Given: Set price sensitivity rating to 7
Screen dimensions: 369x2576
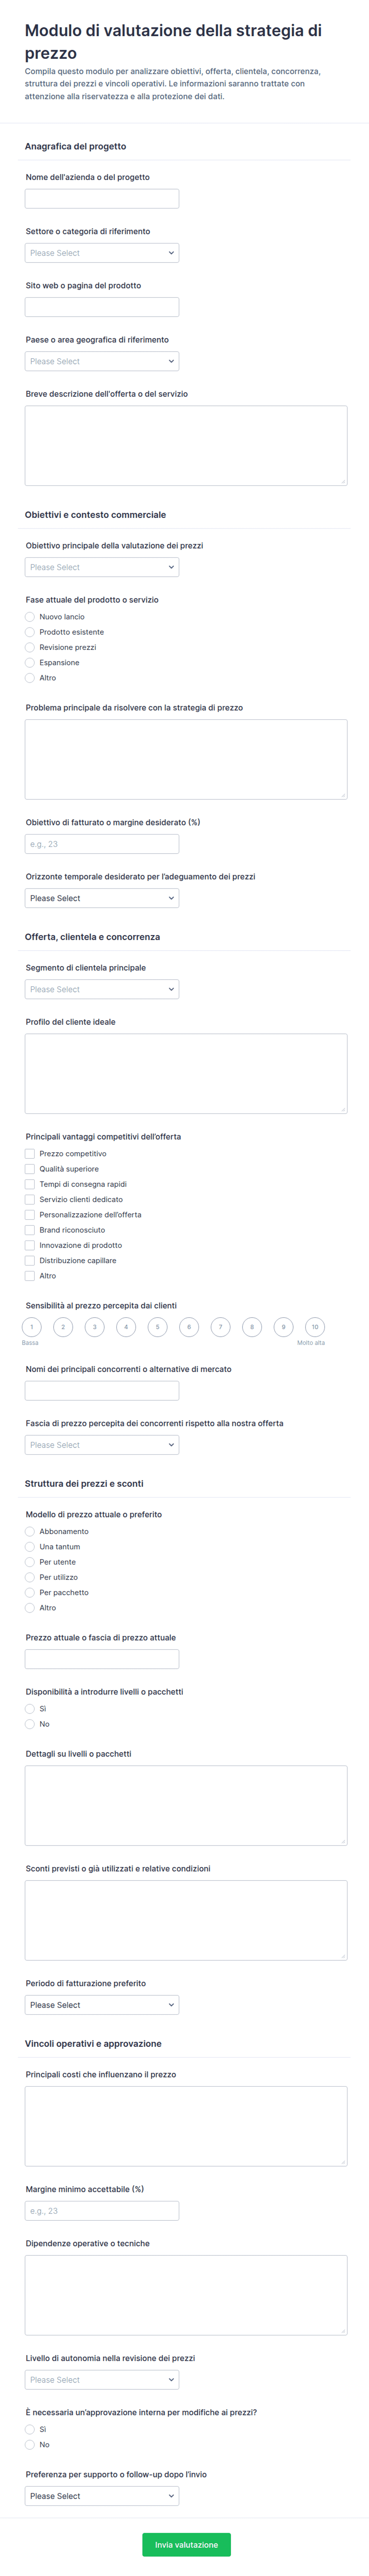Looking at the screenshot, I should tap(220, 1327).
